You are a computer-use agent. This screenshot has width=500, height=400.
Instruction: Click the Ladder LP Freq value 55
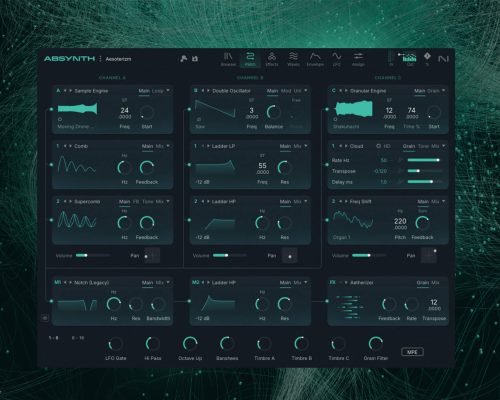click(x=262, y=166)
